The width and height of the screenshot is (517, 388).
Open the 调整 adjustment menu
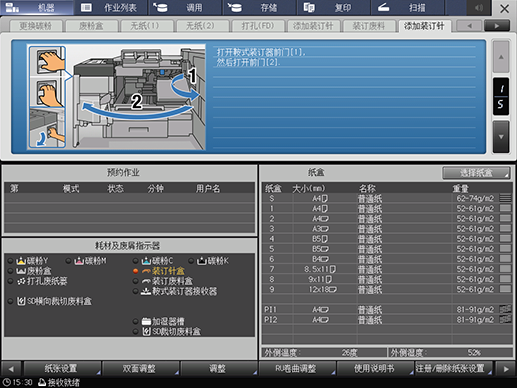tap(219, 369)
